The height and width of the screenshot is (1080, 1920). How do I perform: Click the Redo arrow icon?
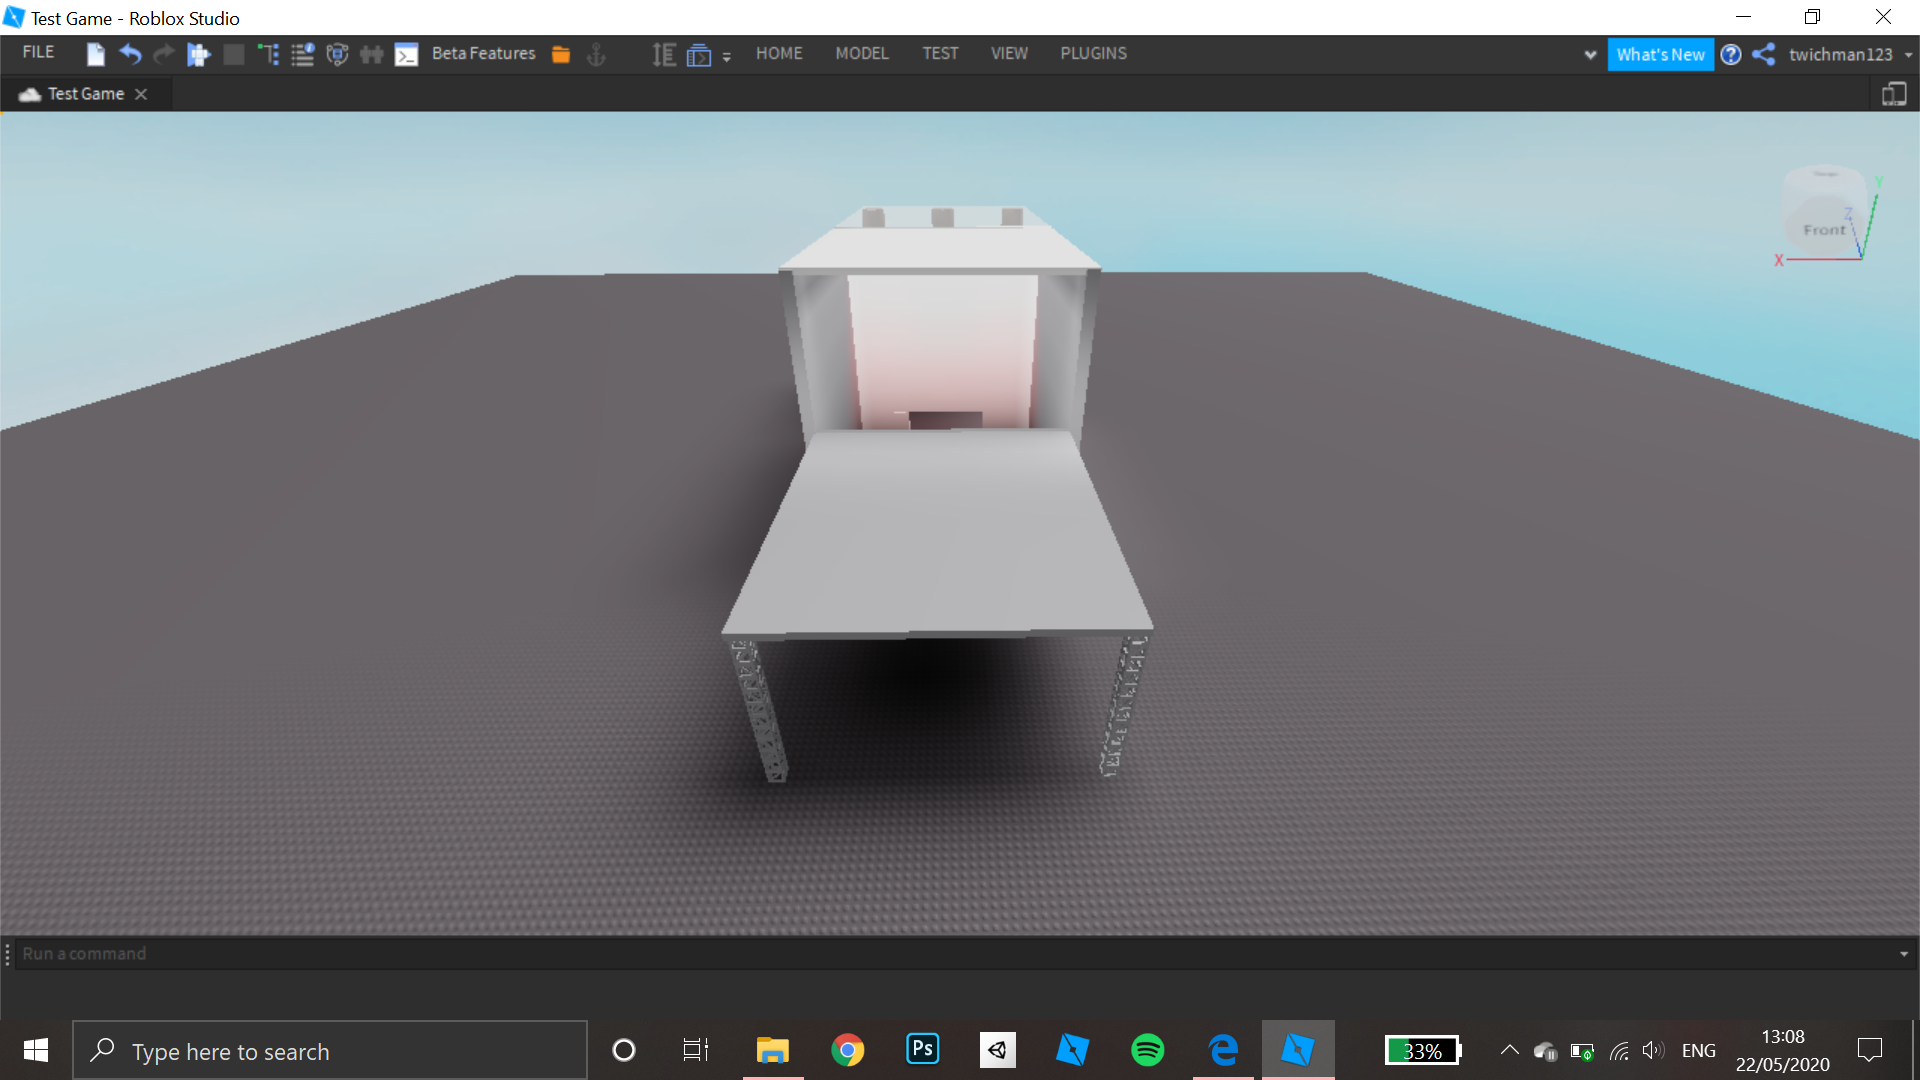pyautogui.click(x=163, y=54)
